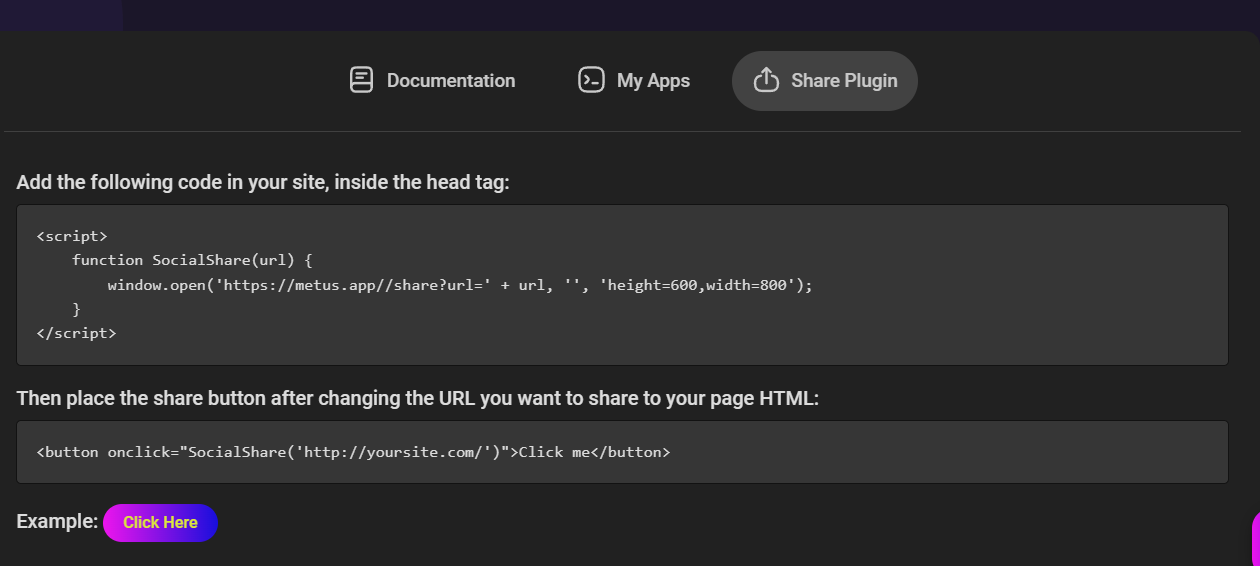
Task: Click the Share Plugin upload icon
Action: [x=766, y=80]
